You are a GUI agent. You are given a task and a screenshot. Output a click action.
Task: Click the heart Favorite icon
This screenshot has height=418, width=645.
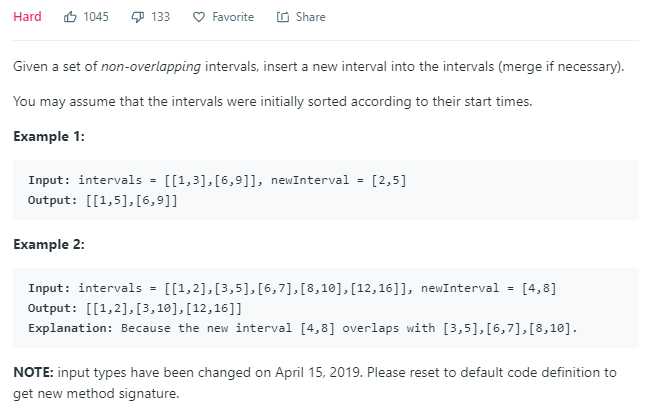coord(199,17)
